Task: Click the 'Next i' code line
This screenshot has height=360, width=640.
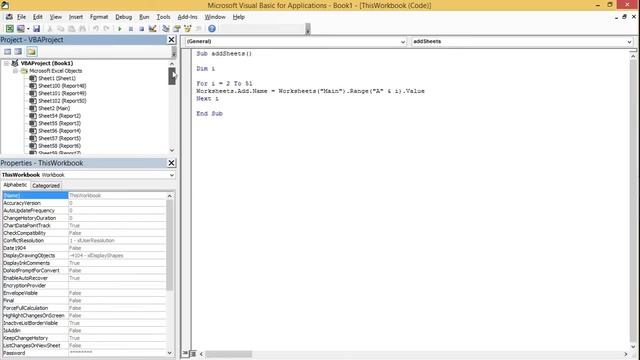Action: (x=207, y=99)
